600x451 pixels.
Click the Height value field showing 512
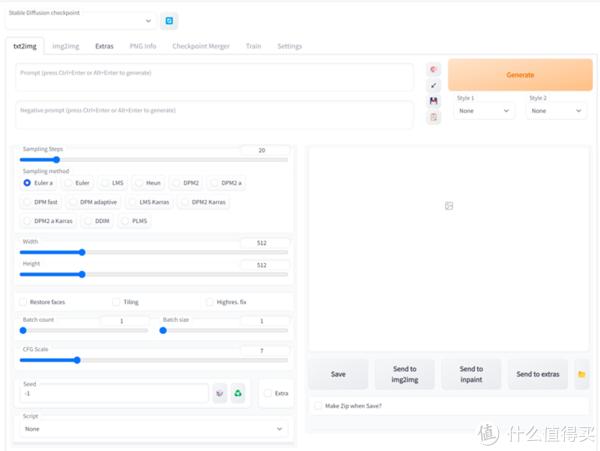tap(265, 265)
